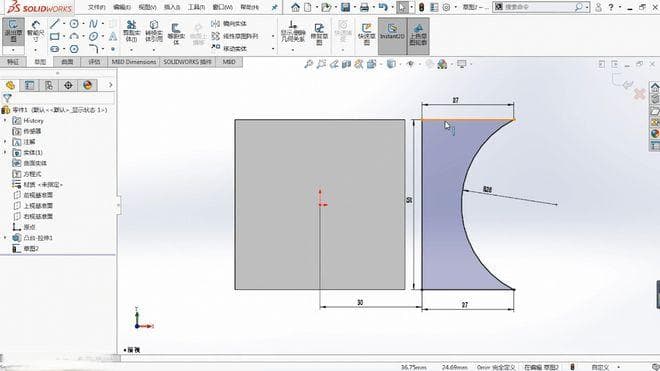
Task: Open the Smart Dimension dropdown arrow
Action: click(36, 50)
